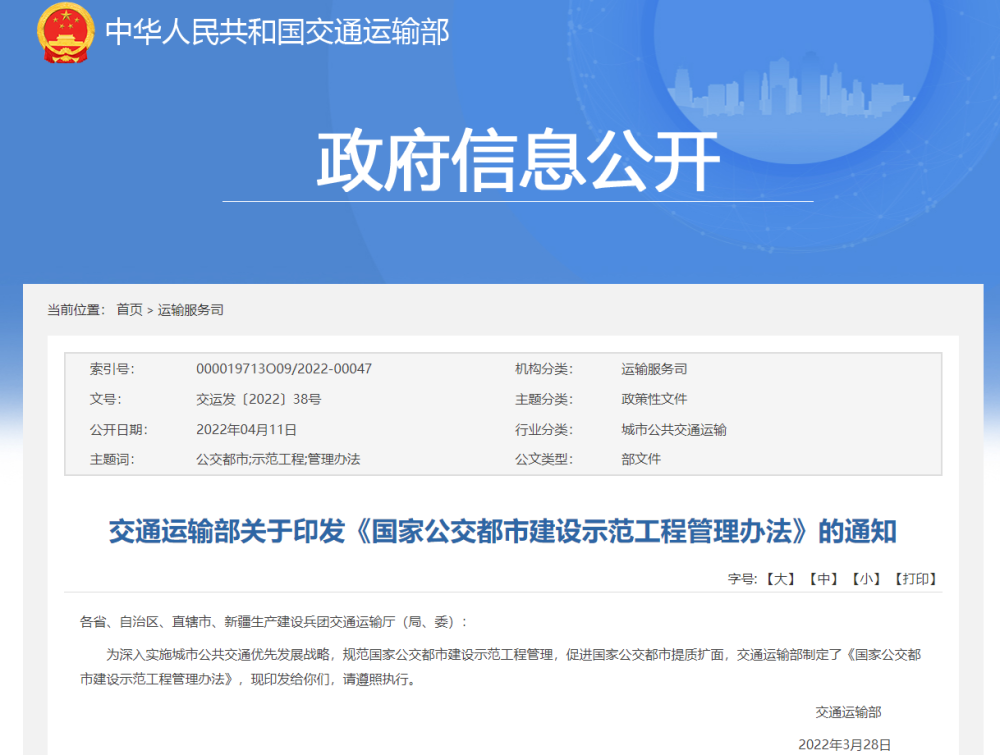Click the keywords 公交都市;示范工程;管理办法
1000x755 pixels.
click(278, 459)
